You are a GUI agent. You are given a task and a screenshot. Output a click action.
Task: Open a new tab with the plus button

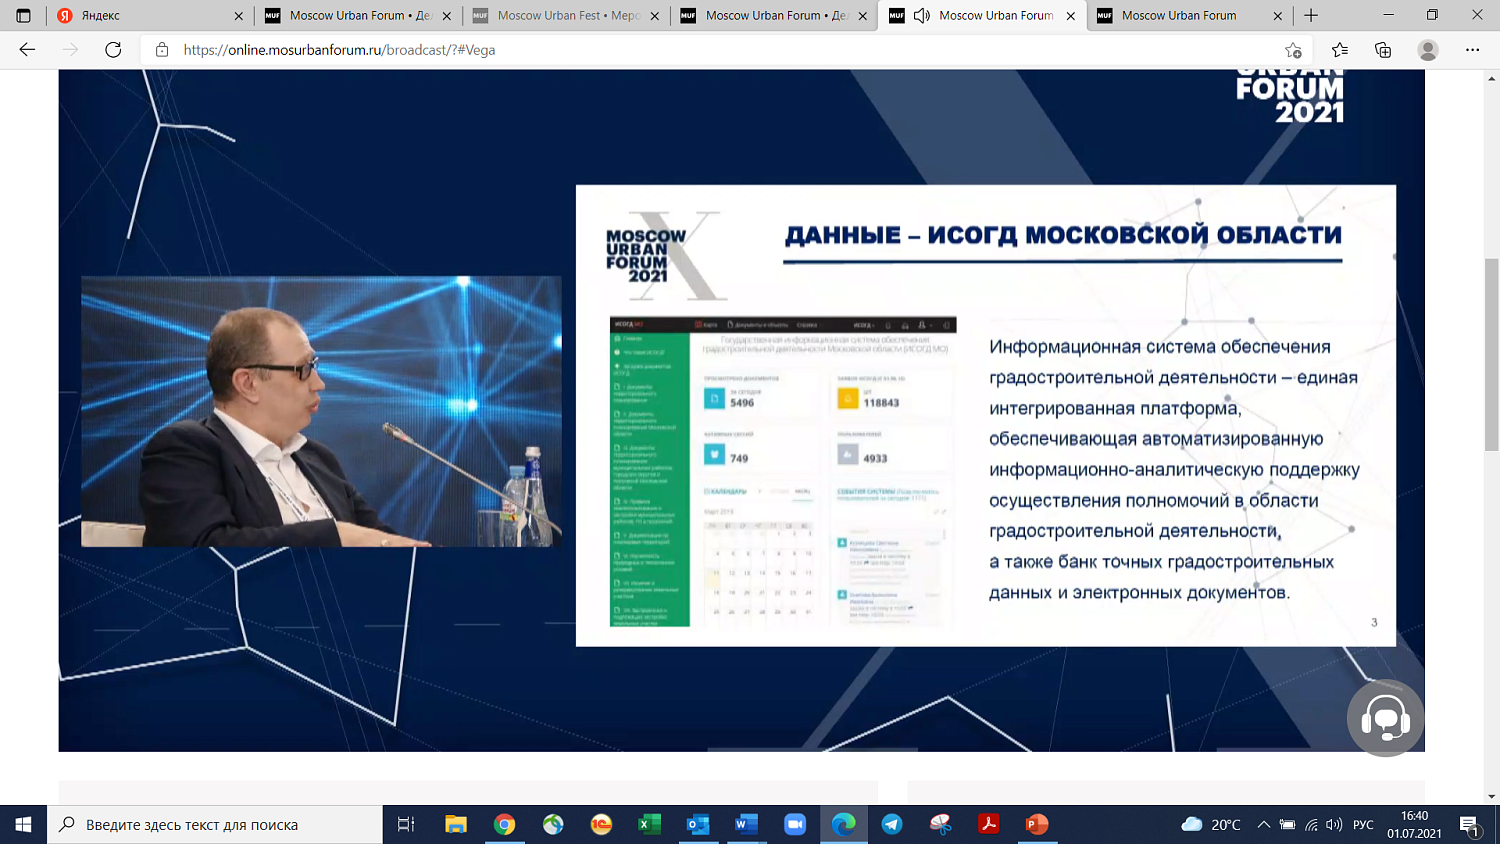pos(1310,15)
